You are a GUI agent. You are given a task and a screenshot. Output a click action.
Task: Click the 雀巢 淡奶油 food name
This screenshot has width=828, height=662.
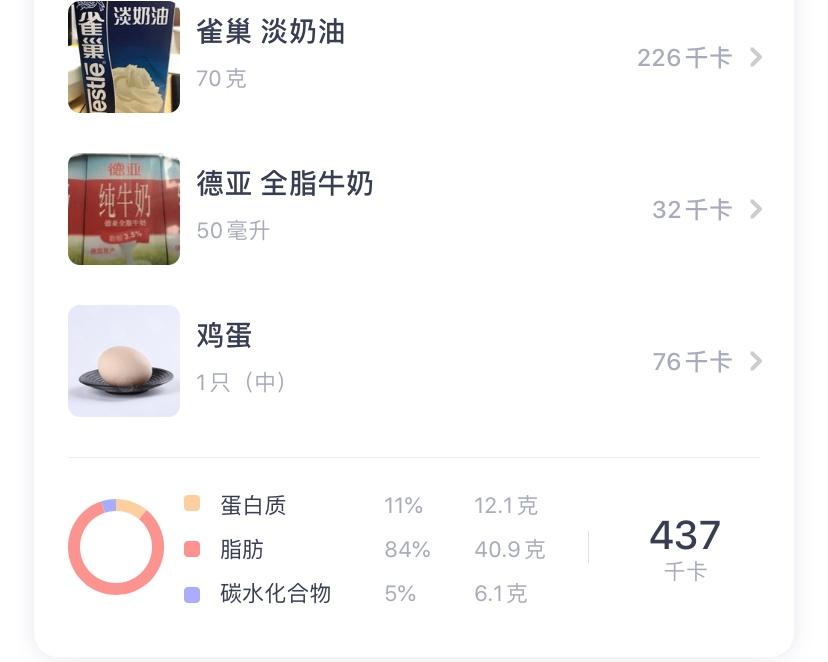270,32
